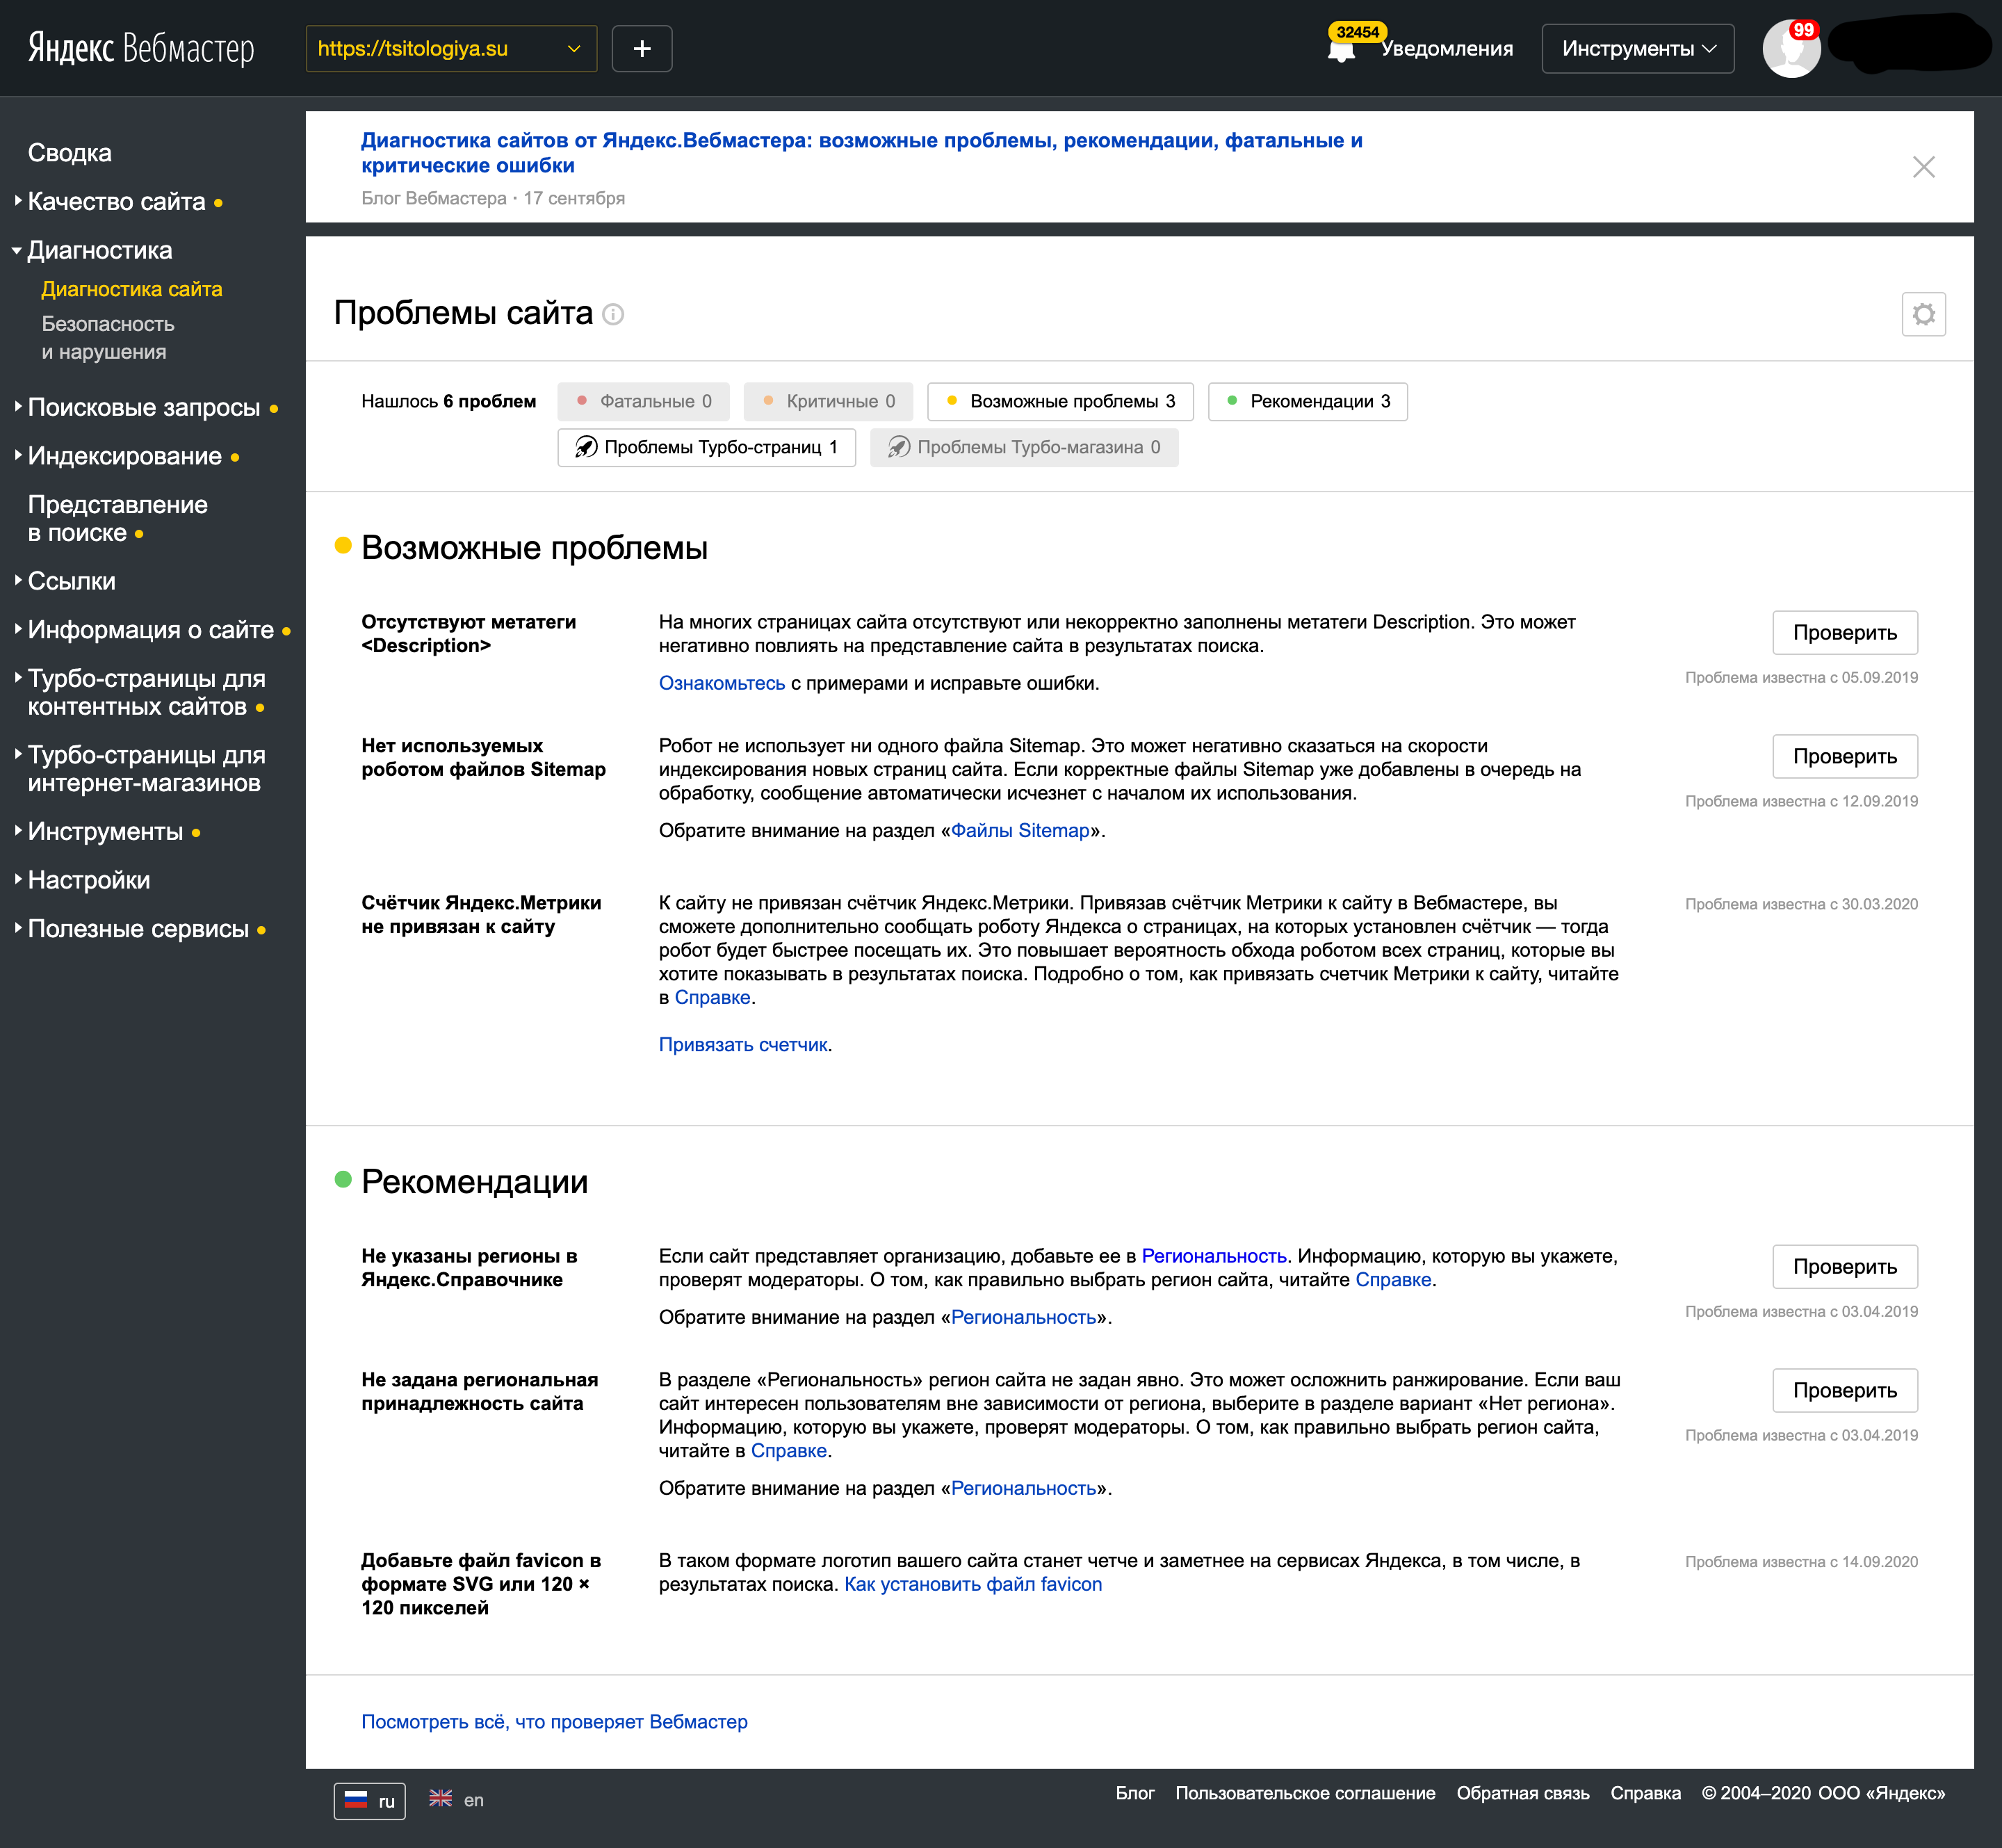
Task: Toggle the Проблемы Турбо-страниц filter
Action: (x=706, y=447)
